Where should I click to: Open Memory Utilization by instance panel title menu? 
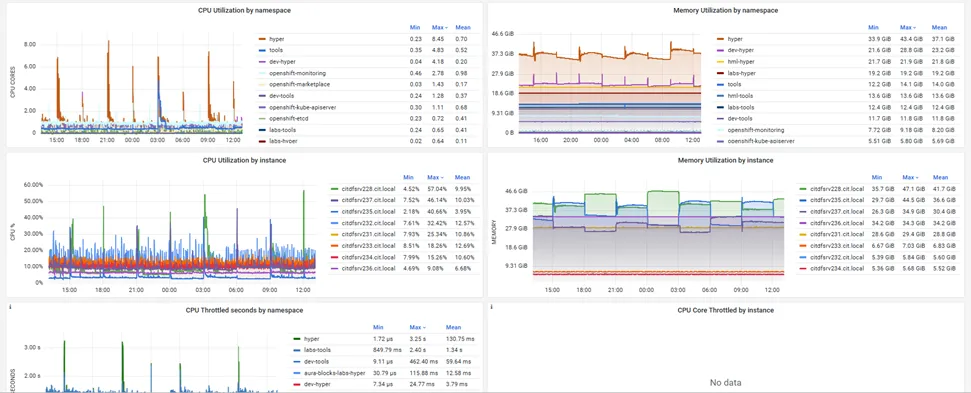coord(725,160)
